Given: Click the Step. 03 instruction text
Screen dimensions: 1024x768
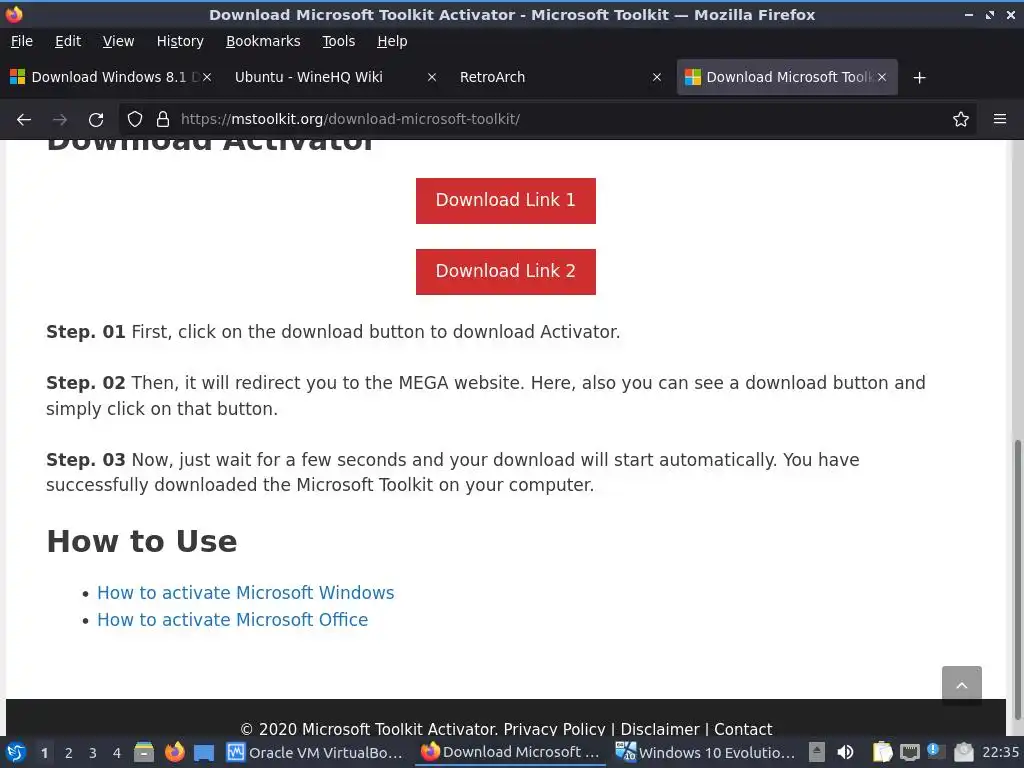Looking at the screenshot, I should pyautogui.click(x=453, y=472).
